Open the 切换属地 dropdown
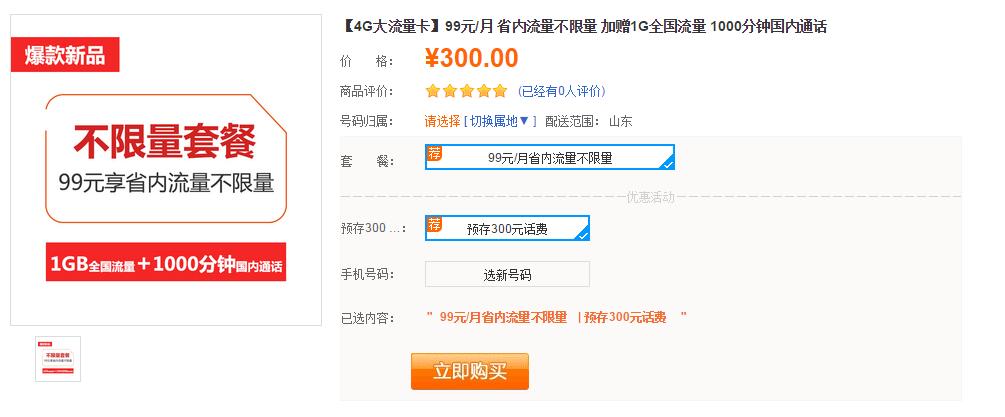The height and width of the screenshot is (417, 1005). pos(500,122)
